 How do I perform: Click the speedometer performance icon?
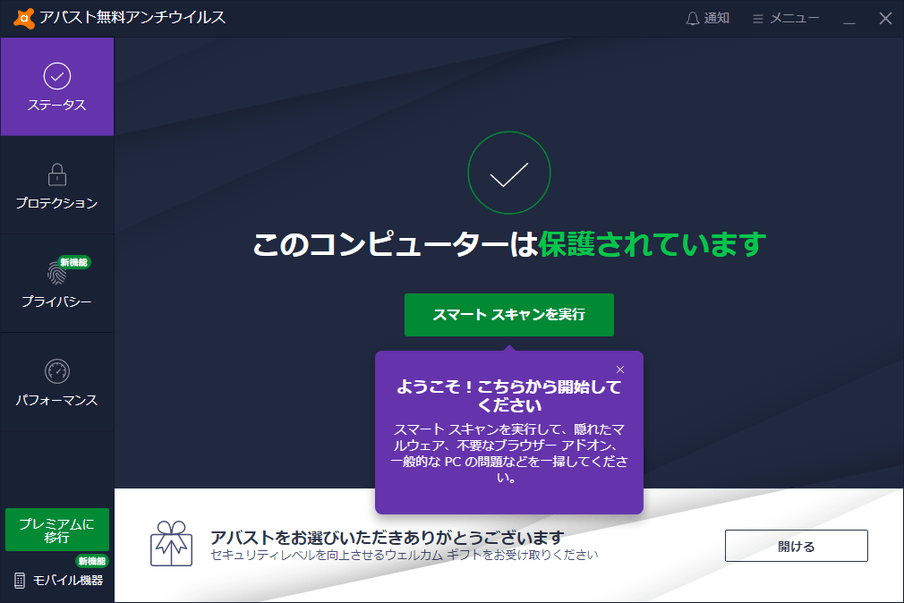(x=57, y=371)
